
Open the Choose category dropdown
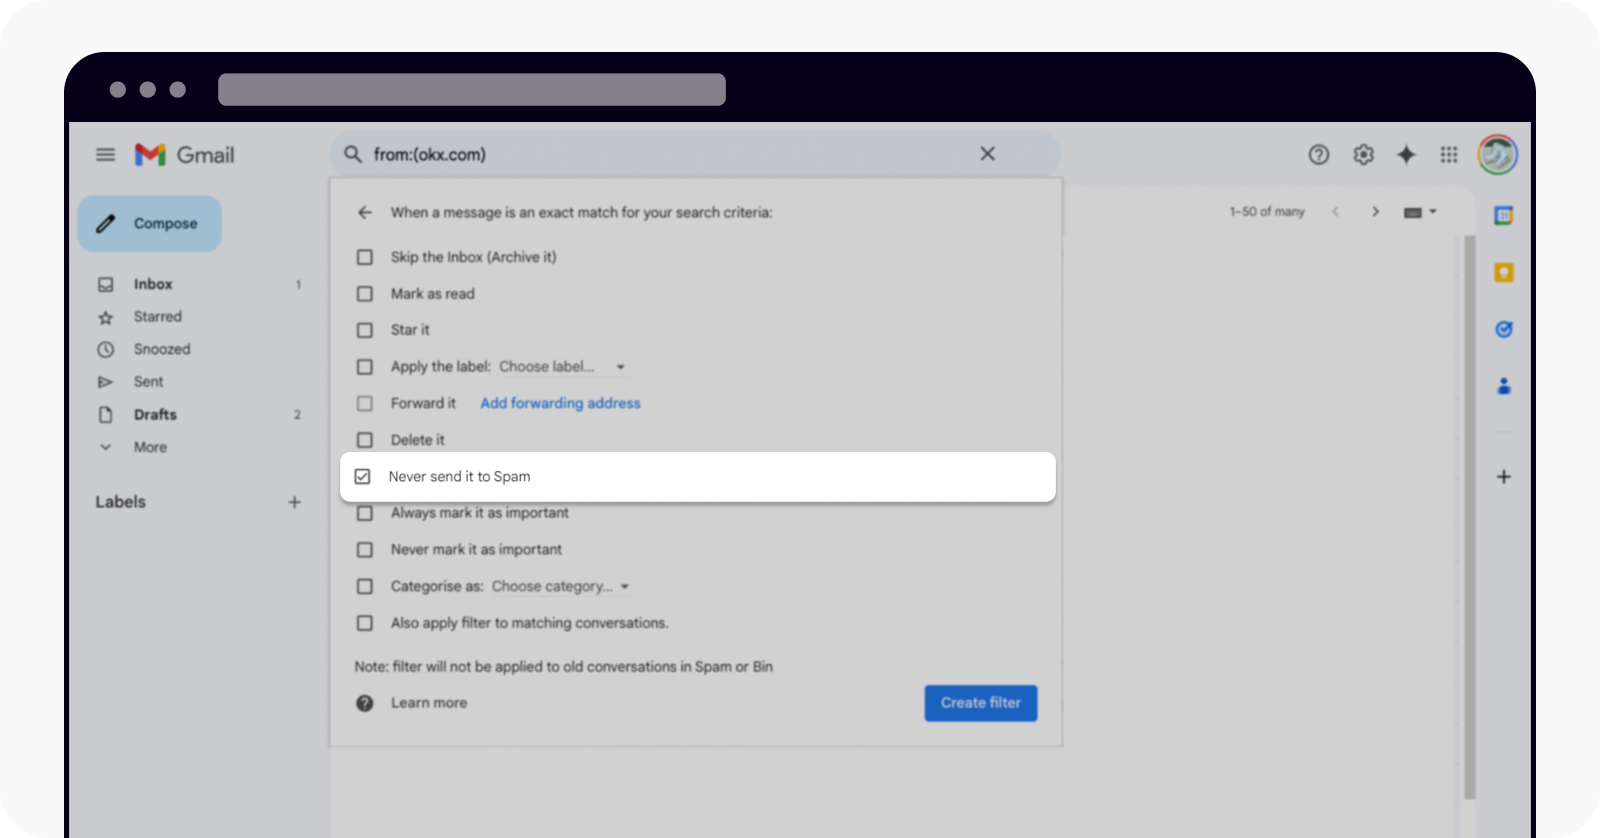point(561,587)
